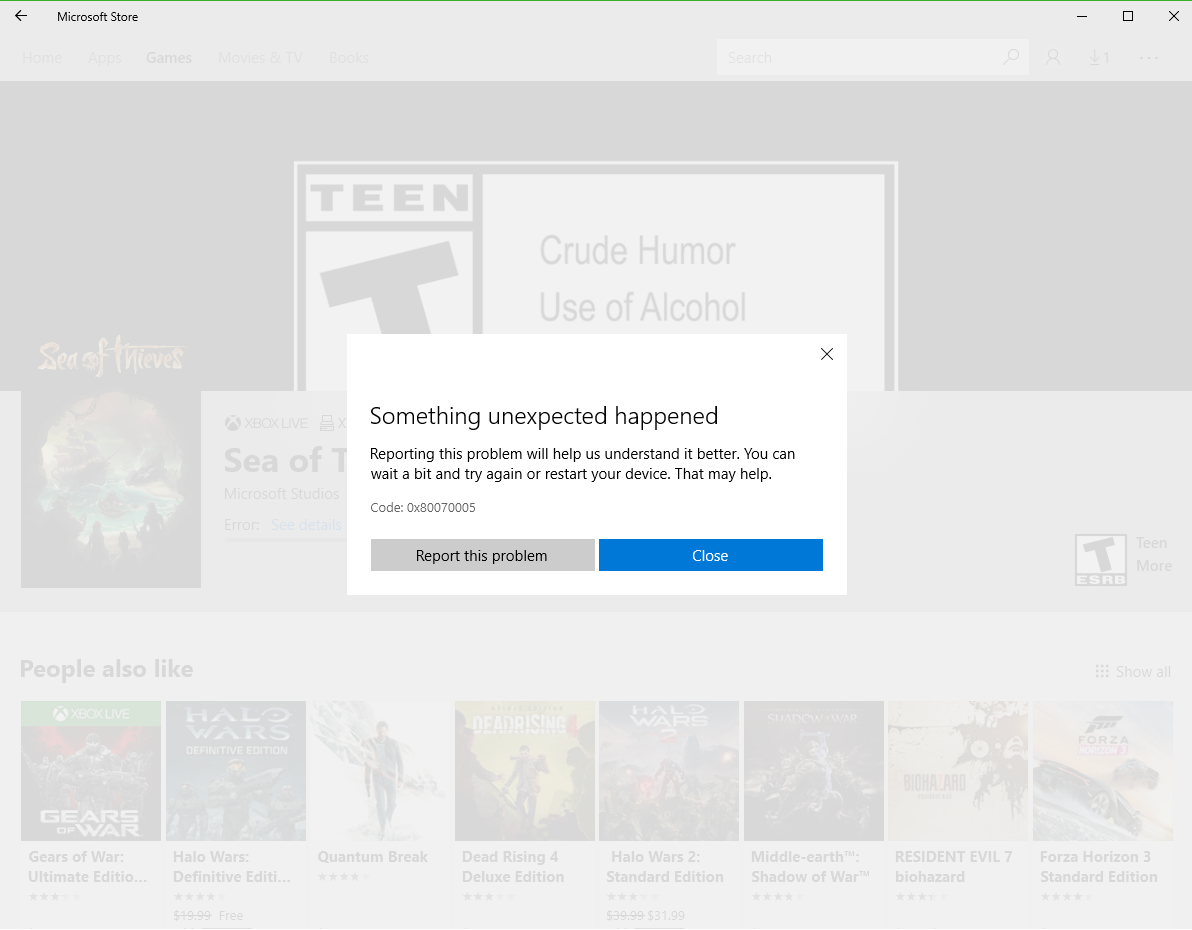The width and height of the screenshot is (1192, 930).
Task: Click the More rating link
Action: 1153,566
